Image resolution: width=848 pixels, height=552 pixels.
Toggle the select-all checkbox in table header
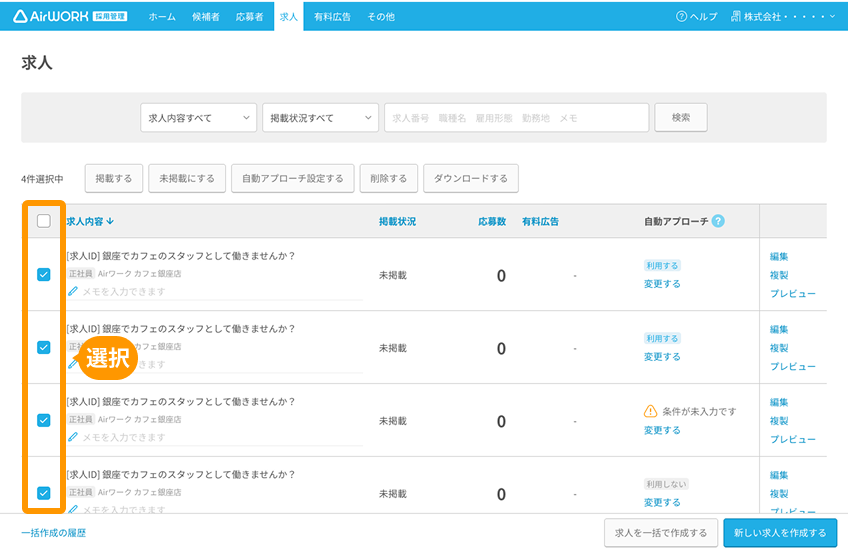[44, 221]
